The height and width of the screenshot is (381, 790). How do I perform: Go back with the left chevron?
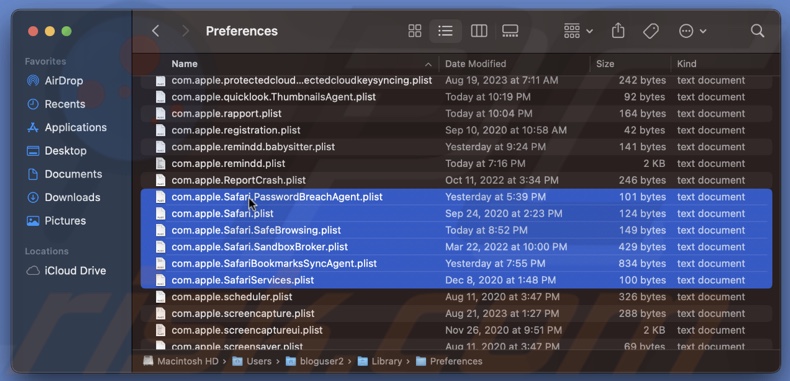coord(156,31)
